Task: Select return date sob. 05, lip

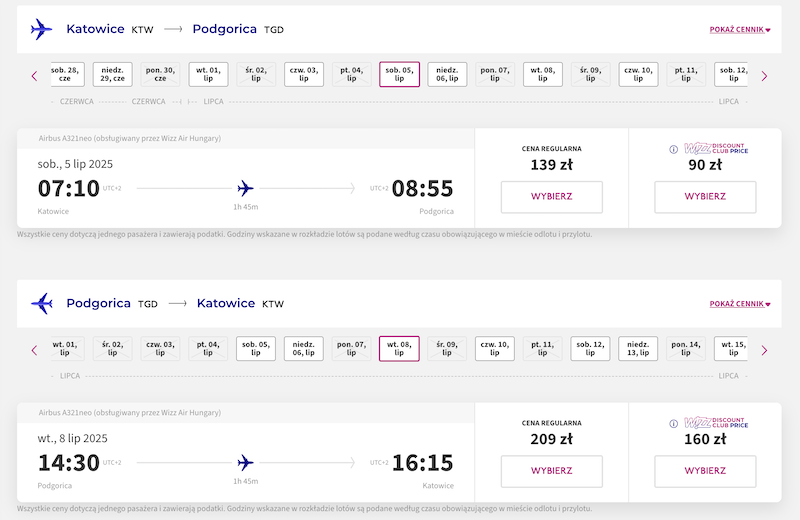Action: (x=256, y=349)
